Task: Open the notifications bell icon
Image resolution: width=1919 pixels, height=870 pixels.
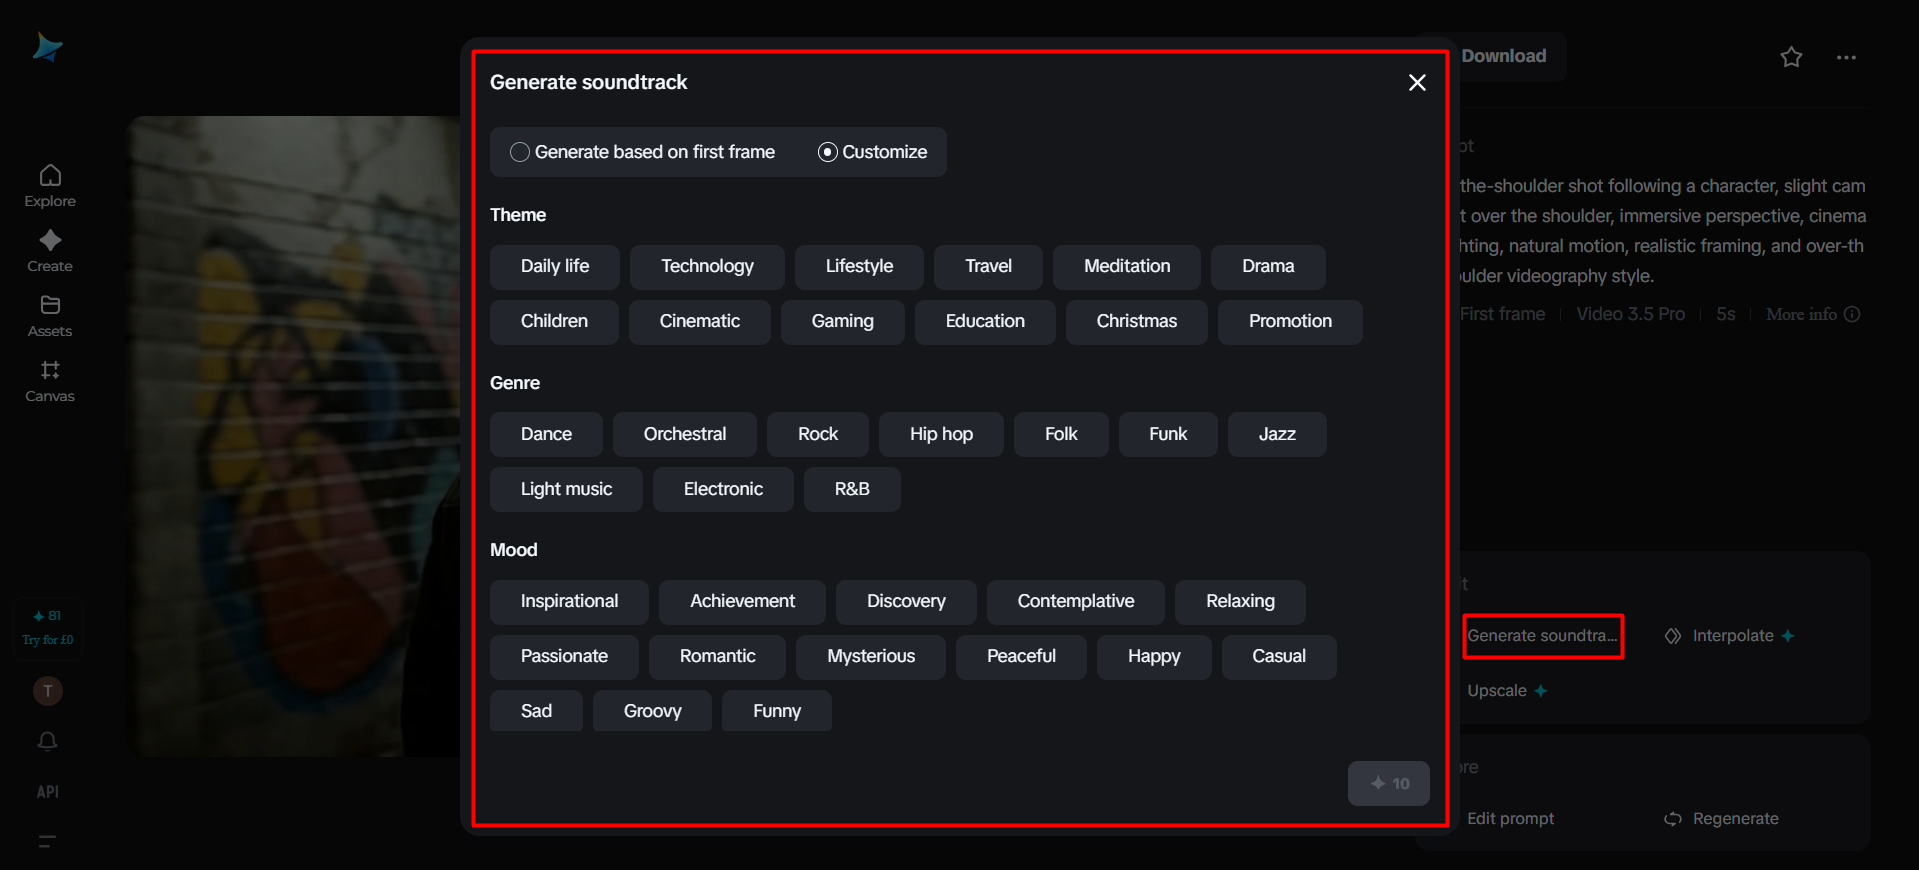Action: pyautogui.click(x=48, y=741)
